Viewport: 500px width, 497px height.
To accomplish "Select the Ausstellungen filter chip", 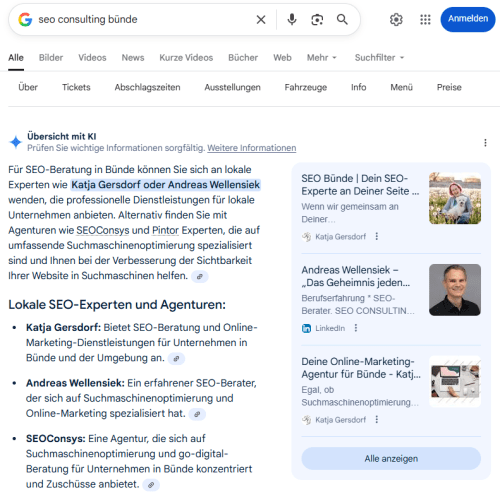I will tap(232, 87).
